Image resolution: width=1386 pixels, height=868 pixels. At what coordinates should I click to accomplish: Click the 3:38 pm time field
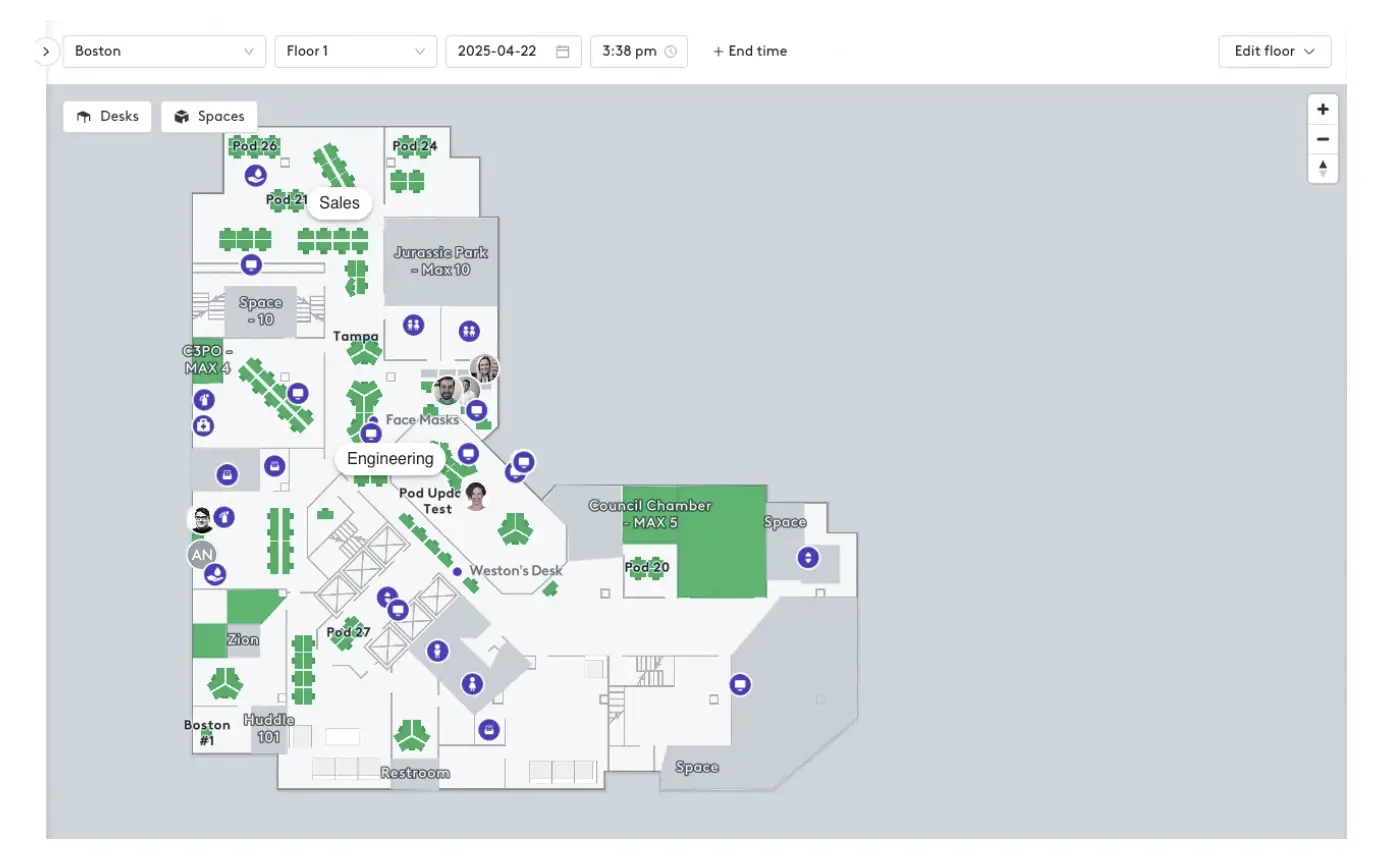[x=639, y=51]
